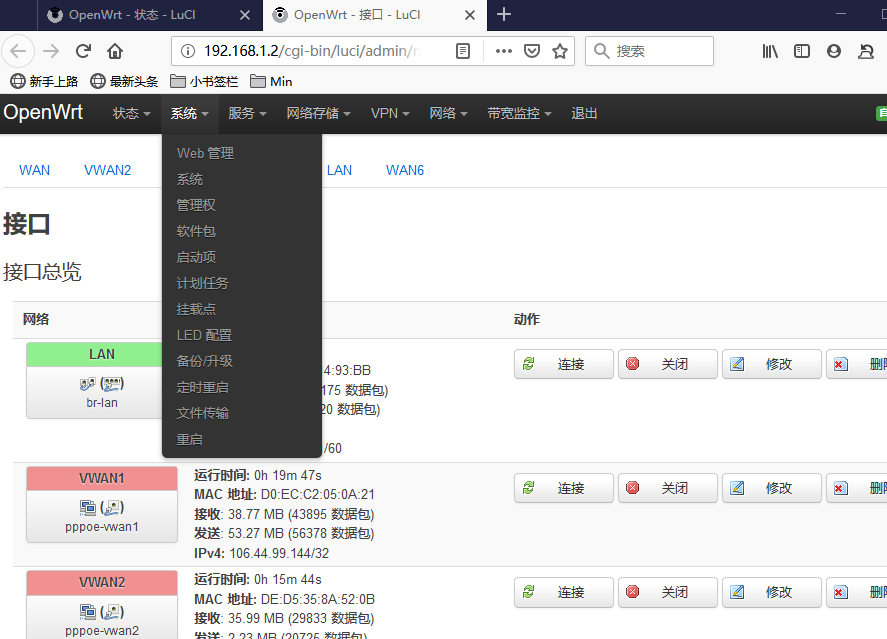
Task: Select 管理权 in 系统 menu
Action: (x=242, y=205)
